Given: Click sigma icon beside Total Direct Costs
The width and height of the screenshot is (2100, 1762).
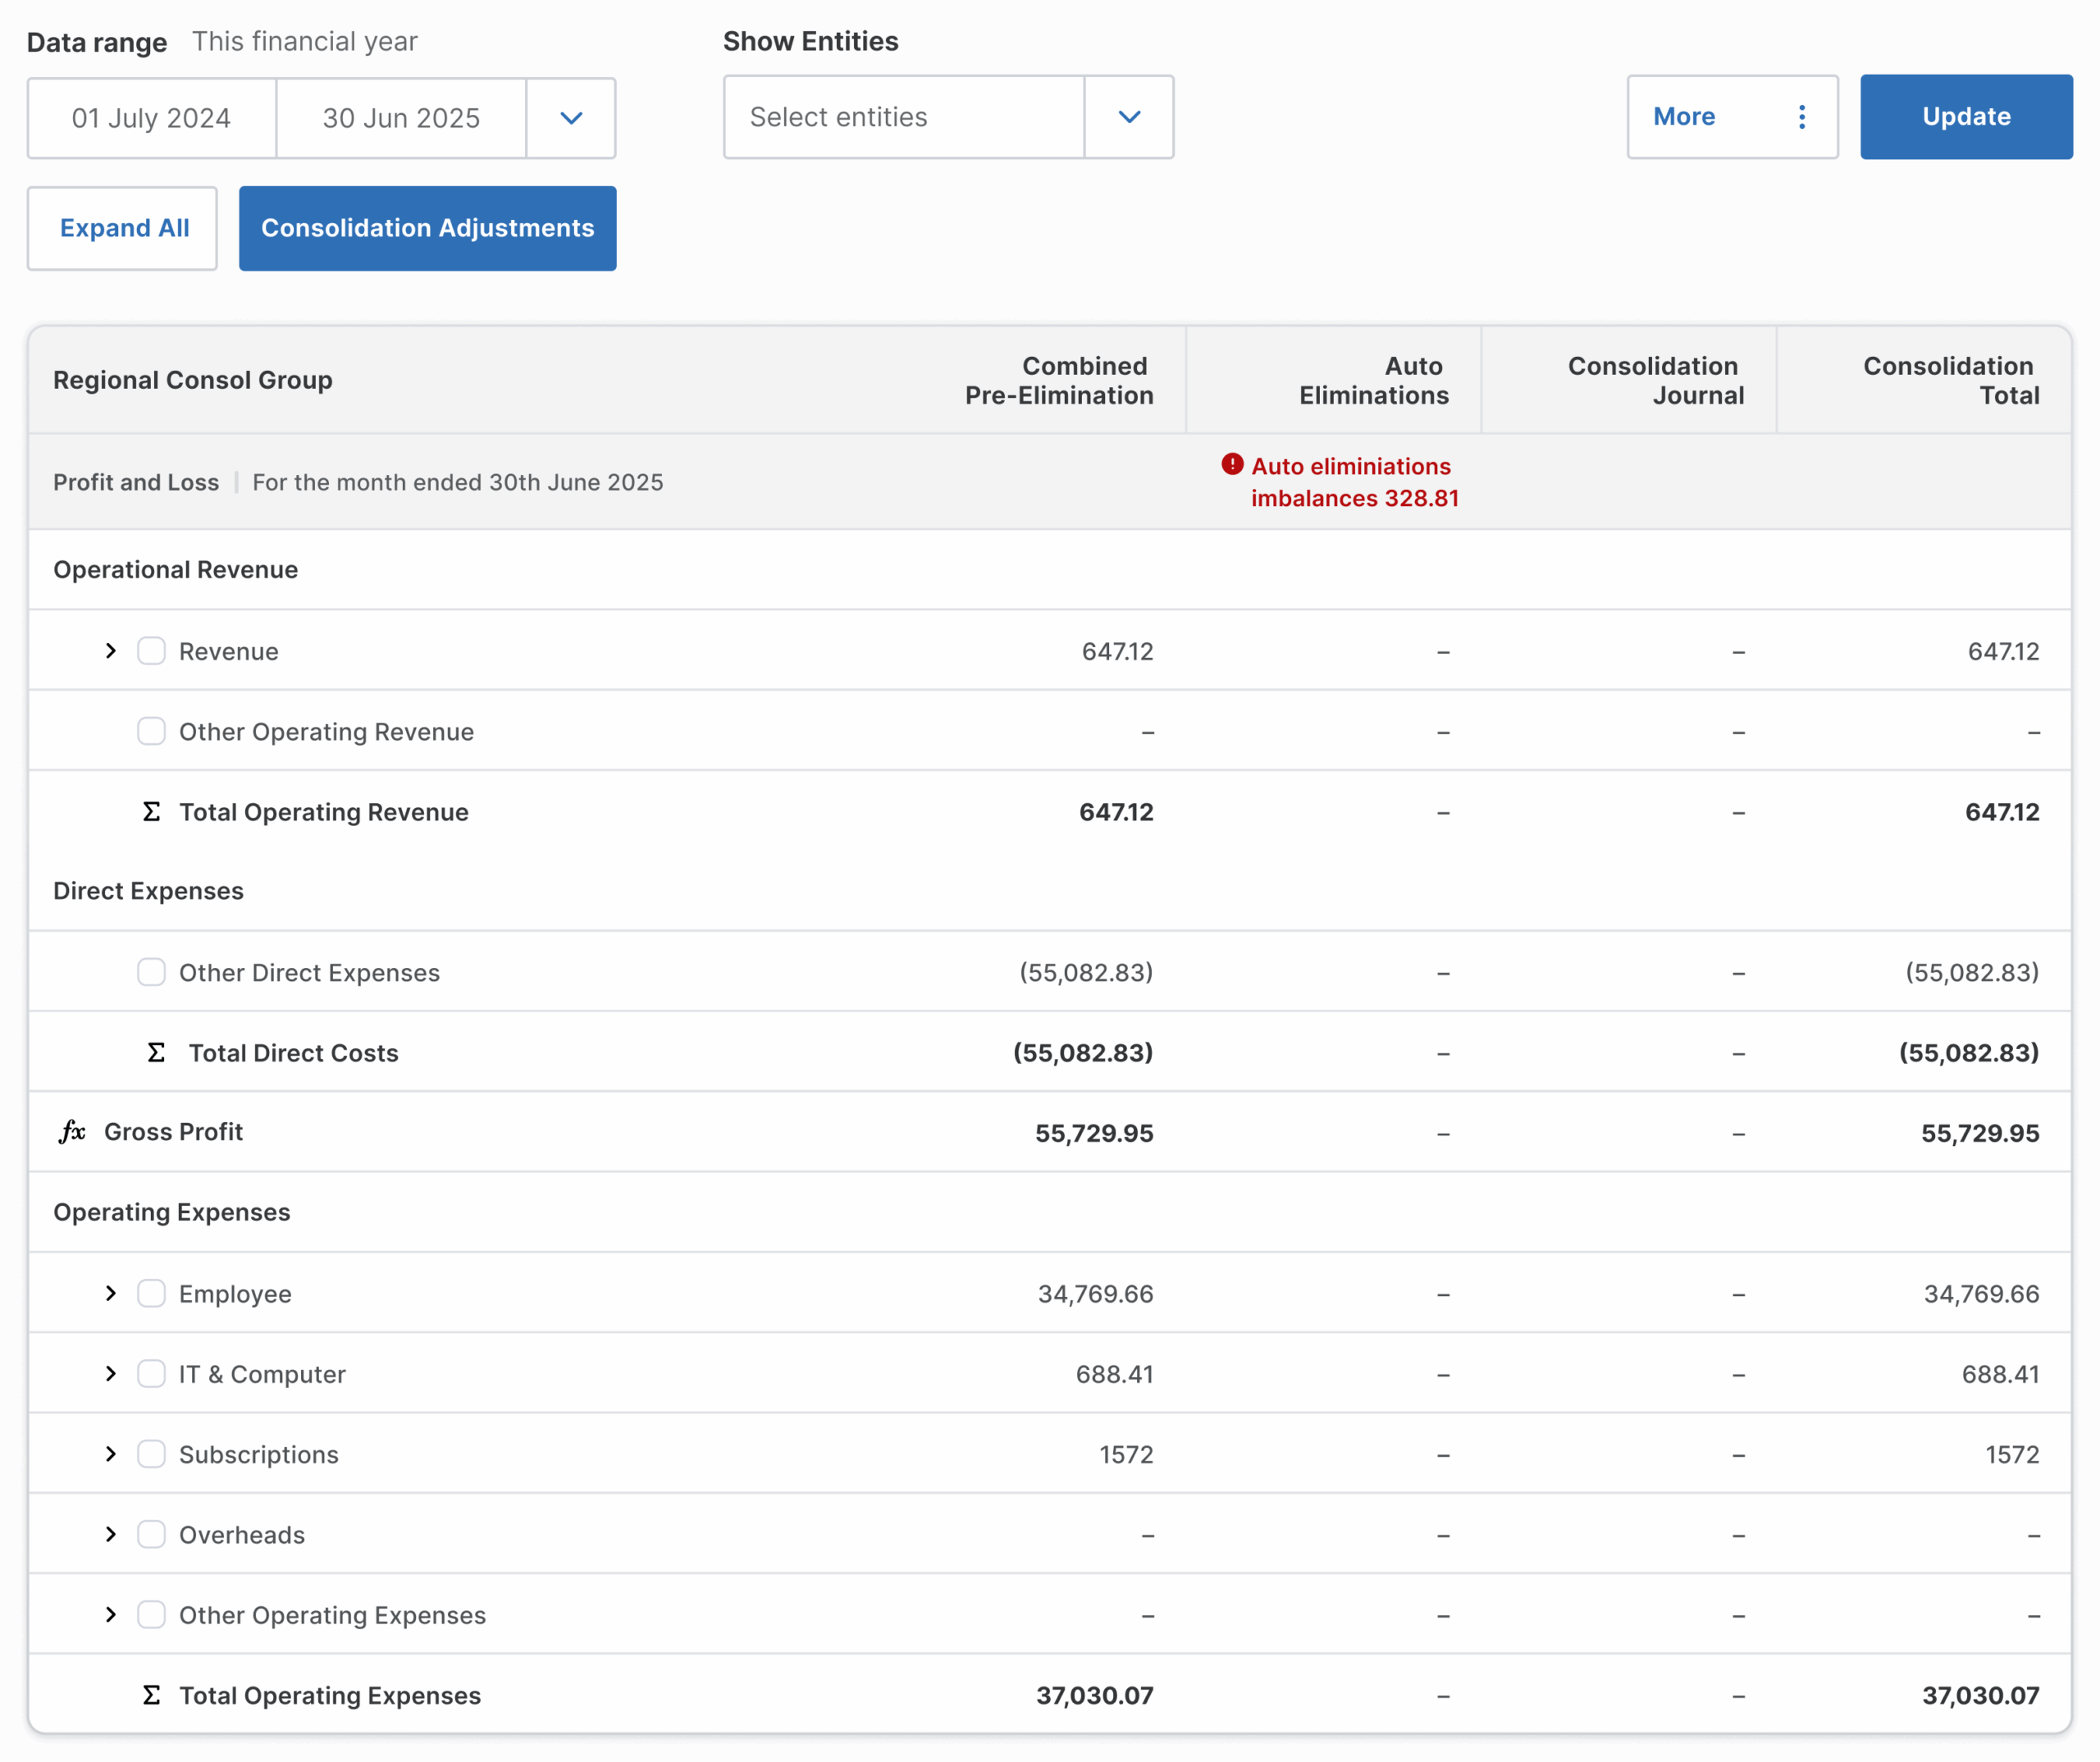Looking at the screenshot, I should pos(156,1052).
